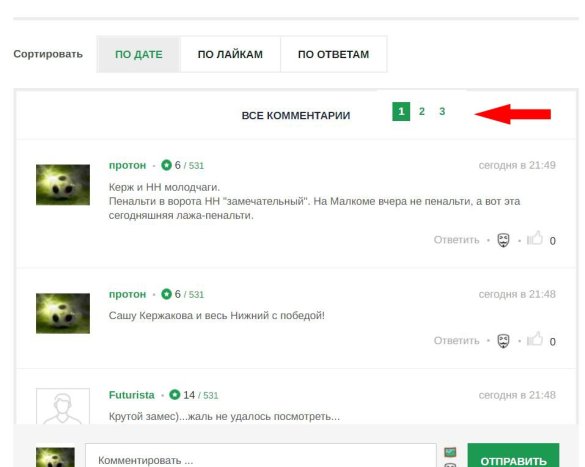Click the mask icon on the 21:49 comment

[503, 240]
